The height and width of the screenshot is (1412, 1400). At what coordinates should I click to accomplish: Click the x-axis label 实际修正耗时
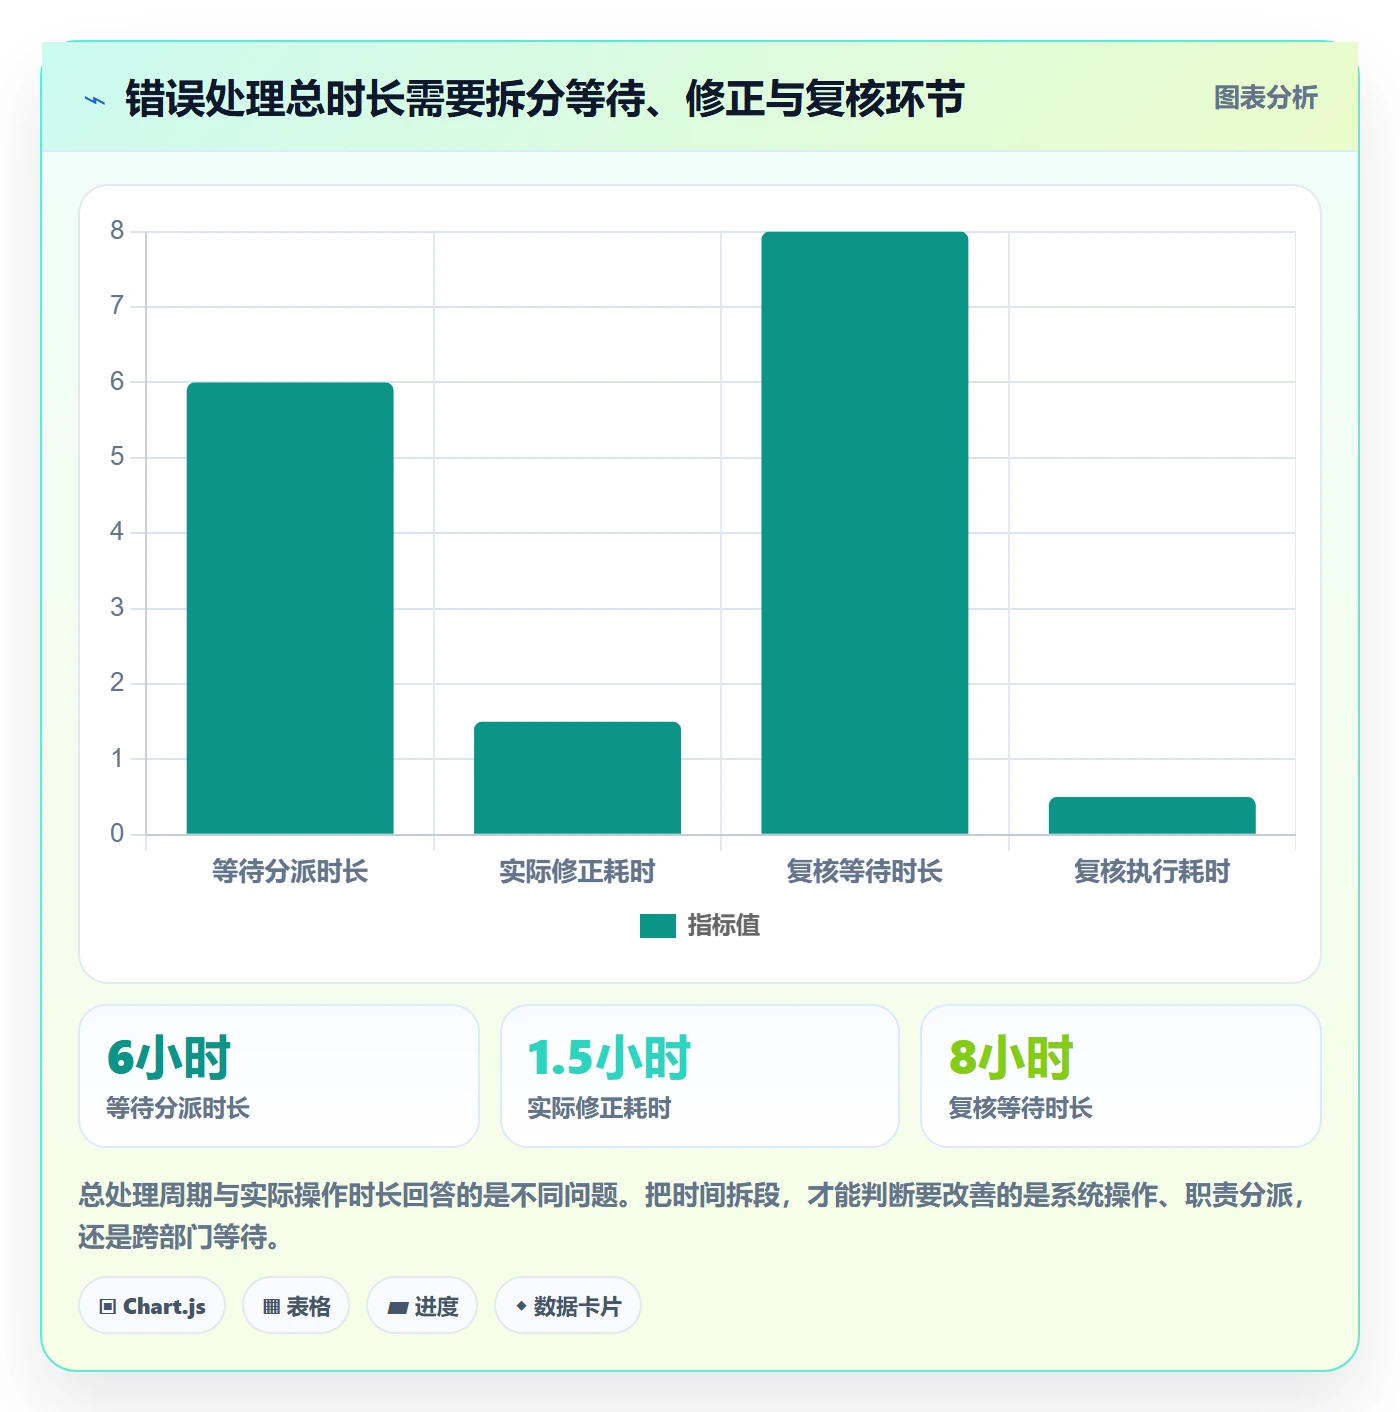click(577, 872)
